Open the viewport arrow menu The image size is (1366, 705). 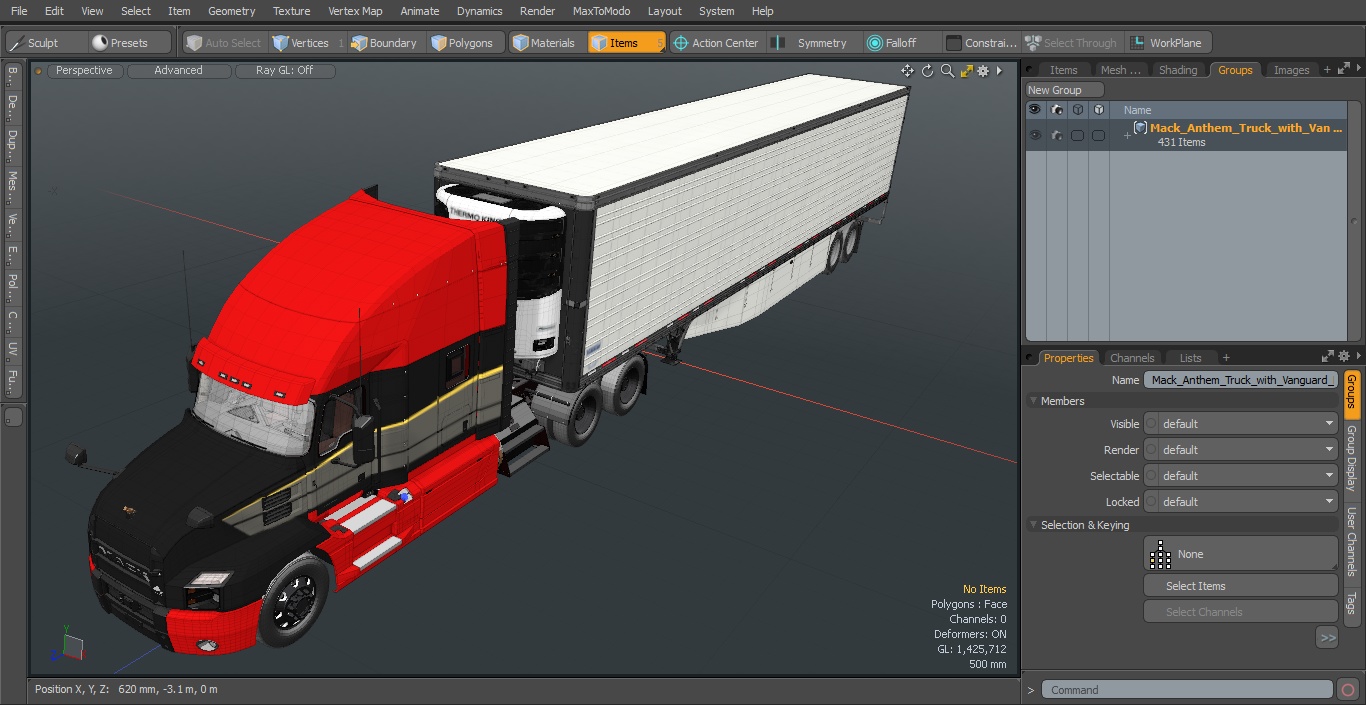point(999,71)
